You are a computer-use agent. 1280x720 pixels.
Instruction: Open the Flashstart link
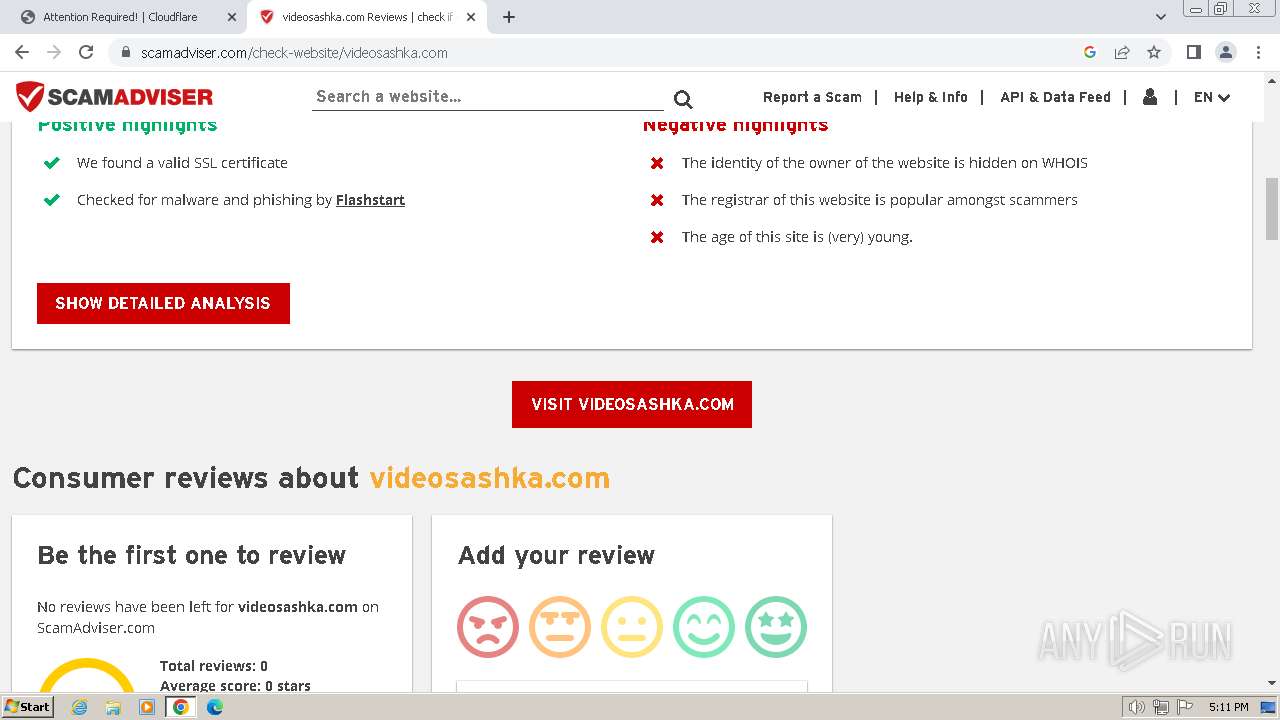point(370,200)
